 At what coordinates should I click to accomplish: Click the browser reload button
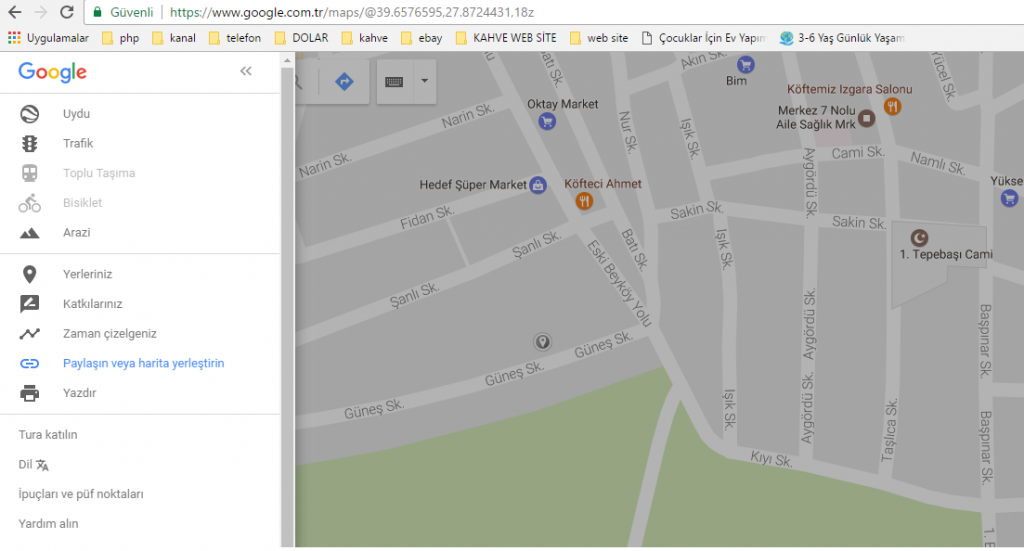coord(67,12)
